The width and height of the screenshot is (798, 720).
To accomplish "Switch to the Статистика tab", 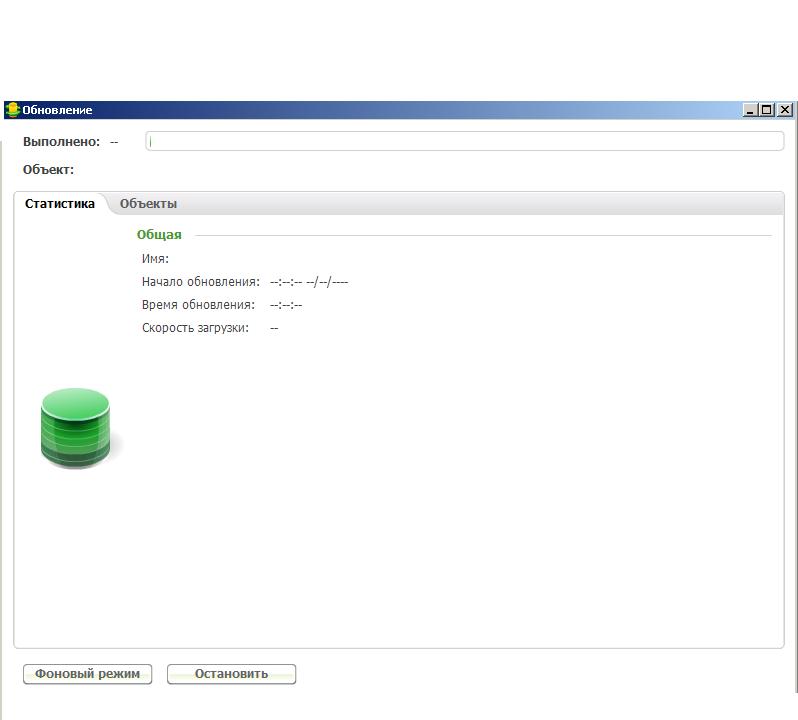I will click(60, 204).
